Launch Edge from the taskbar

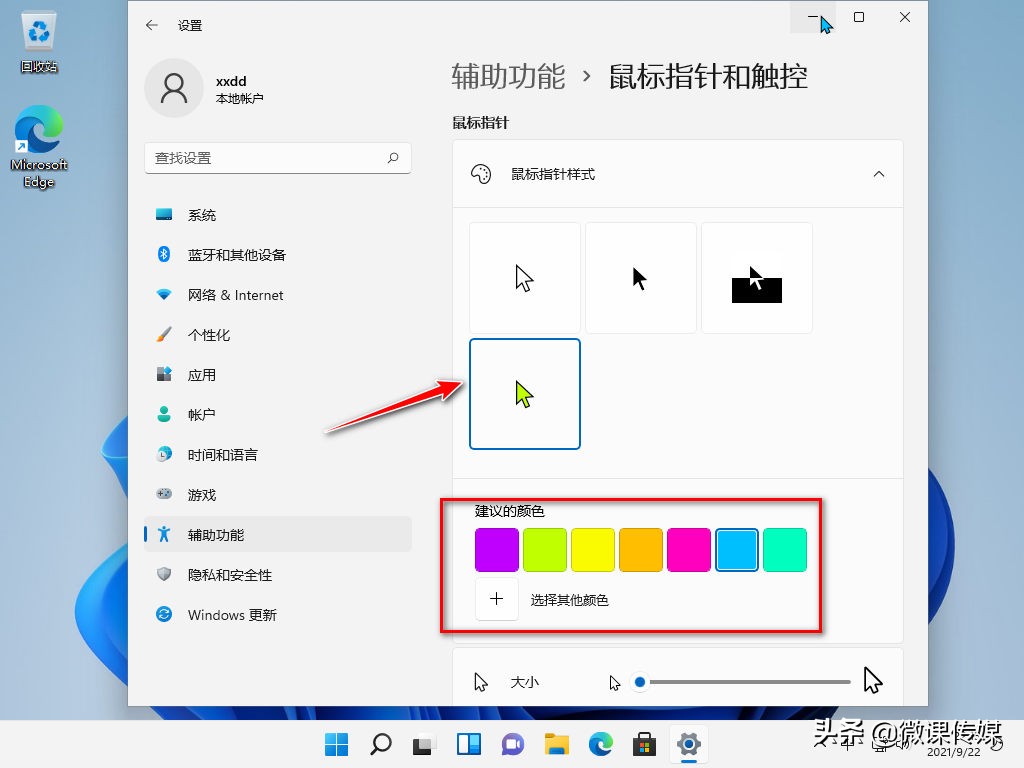[601, 744]
